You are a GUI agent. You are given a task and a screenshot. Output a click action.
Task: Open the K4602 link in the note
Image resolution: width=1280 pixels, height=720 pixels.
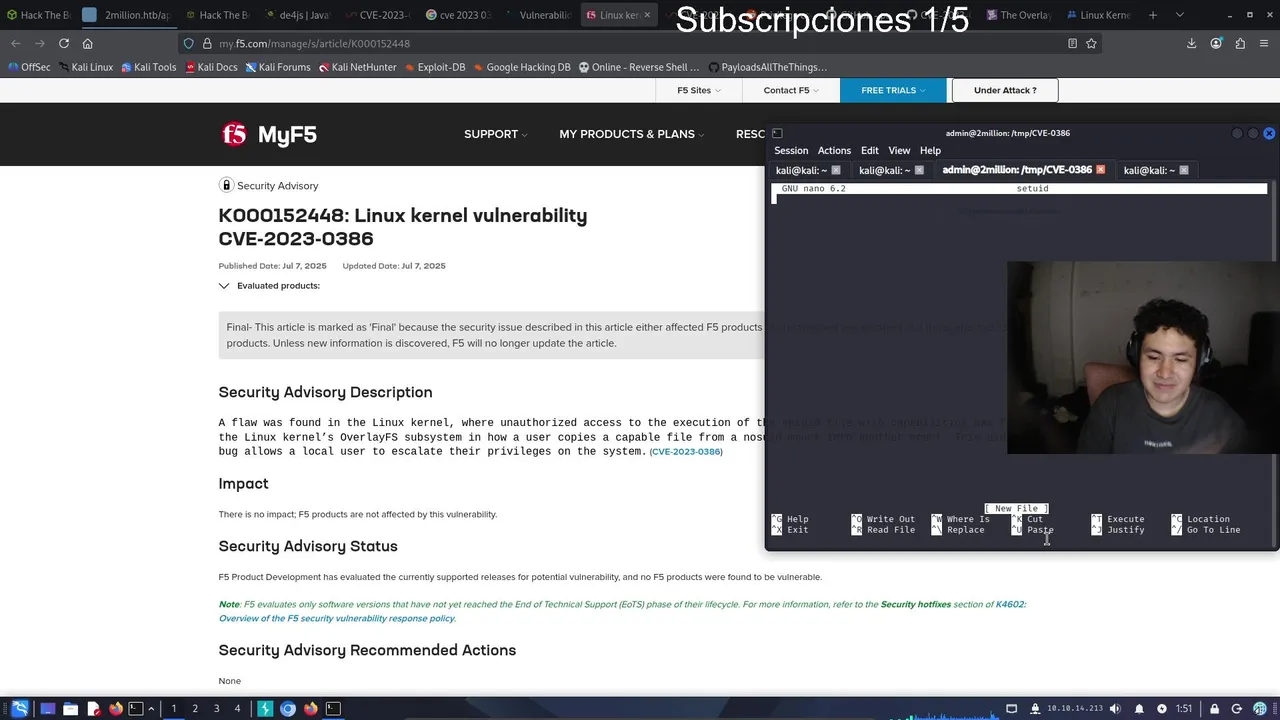click(x=1010, y=604)
